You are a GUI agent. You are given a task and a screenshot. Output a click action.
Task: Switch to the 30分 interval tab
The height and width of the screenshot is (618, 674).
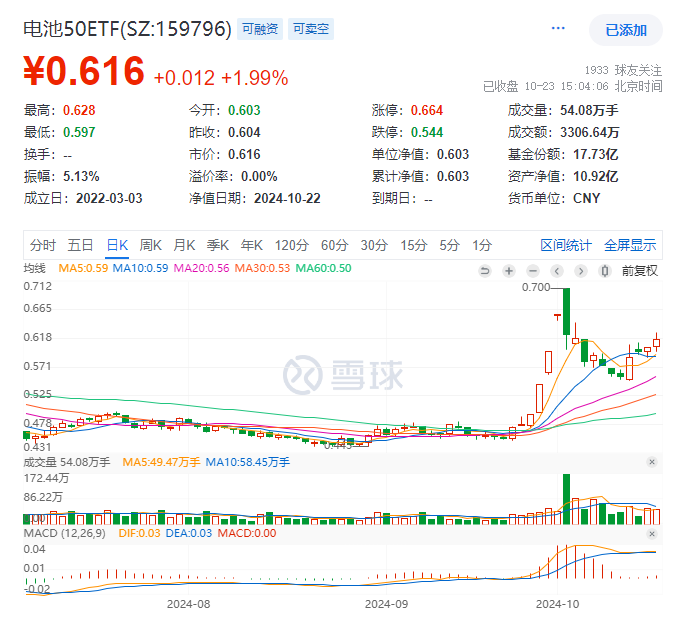tap(374, 245)
